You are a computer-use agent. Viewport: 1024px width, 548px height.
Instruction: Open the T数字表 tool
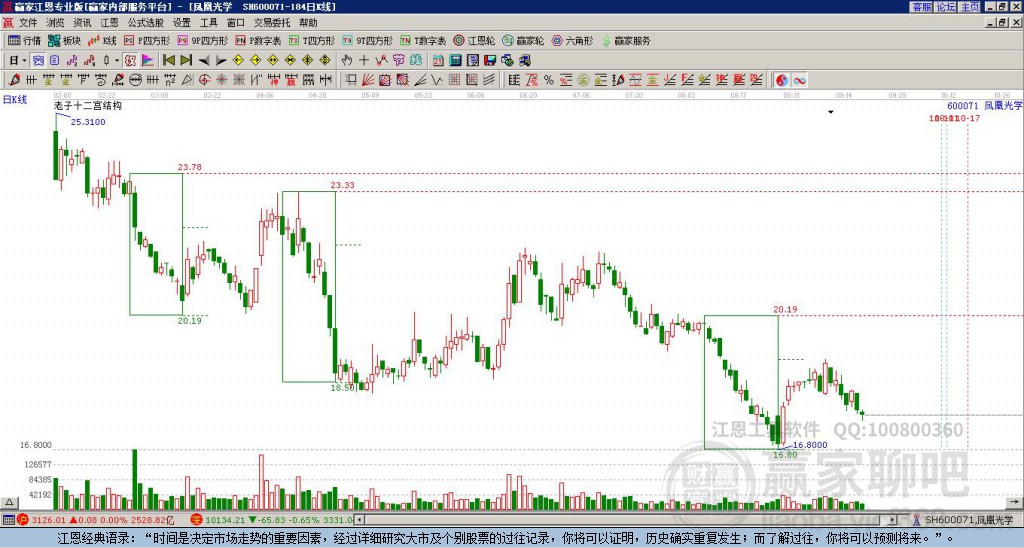pyautogui.click(x=423, y=40)
